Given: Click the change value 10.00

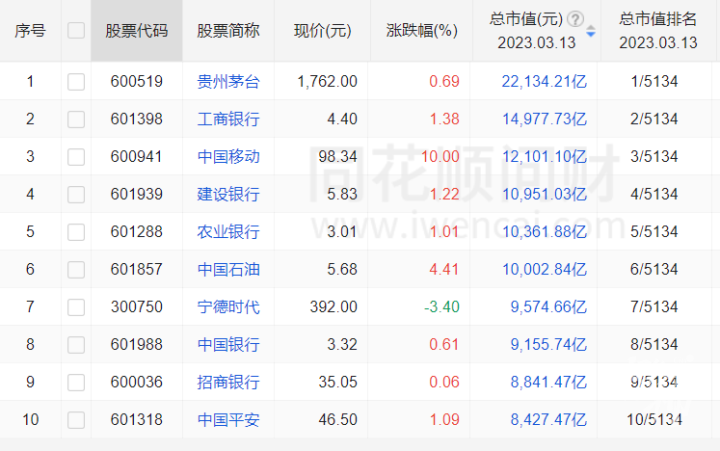Looking at the screenshot, I should coord(440,157).
